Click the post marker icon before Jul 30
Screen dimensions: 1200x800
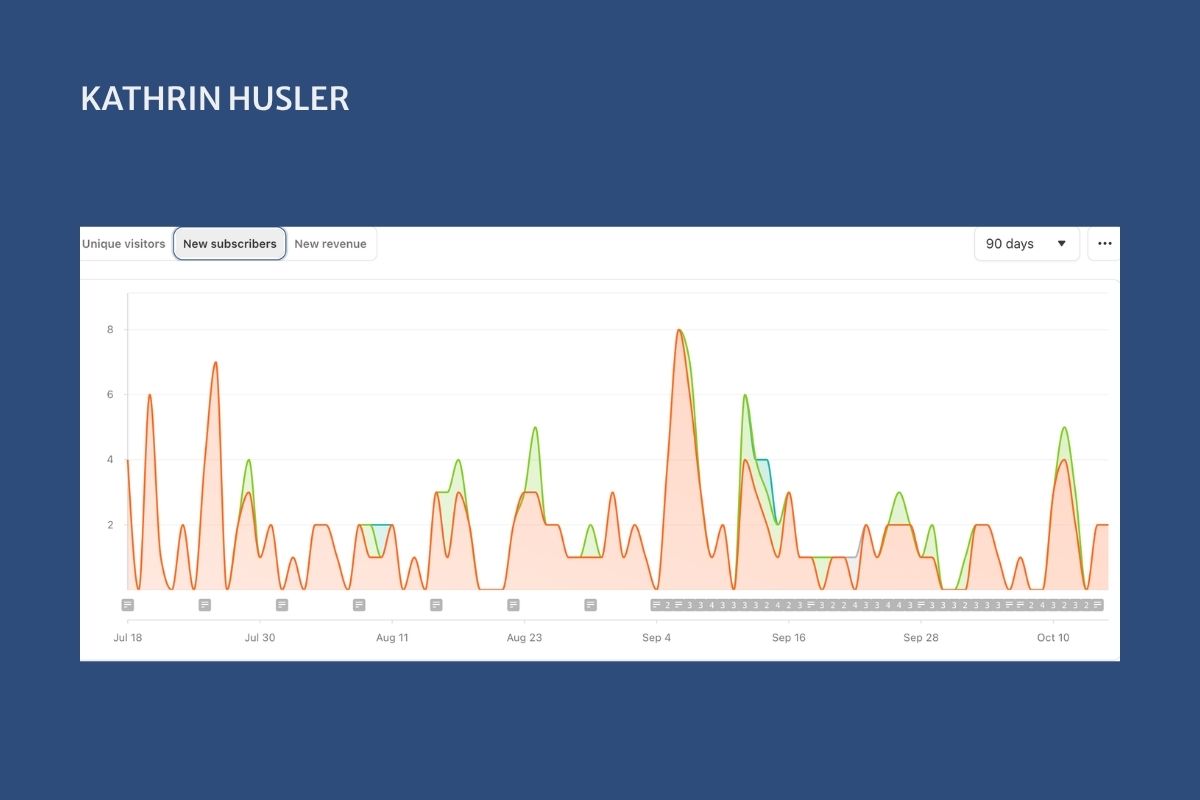click(x=282, y=605)
